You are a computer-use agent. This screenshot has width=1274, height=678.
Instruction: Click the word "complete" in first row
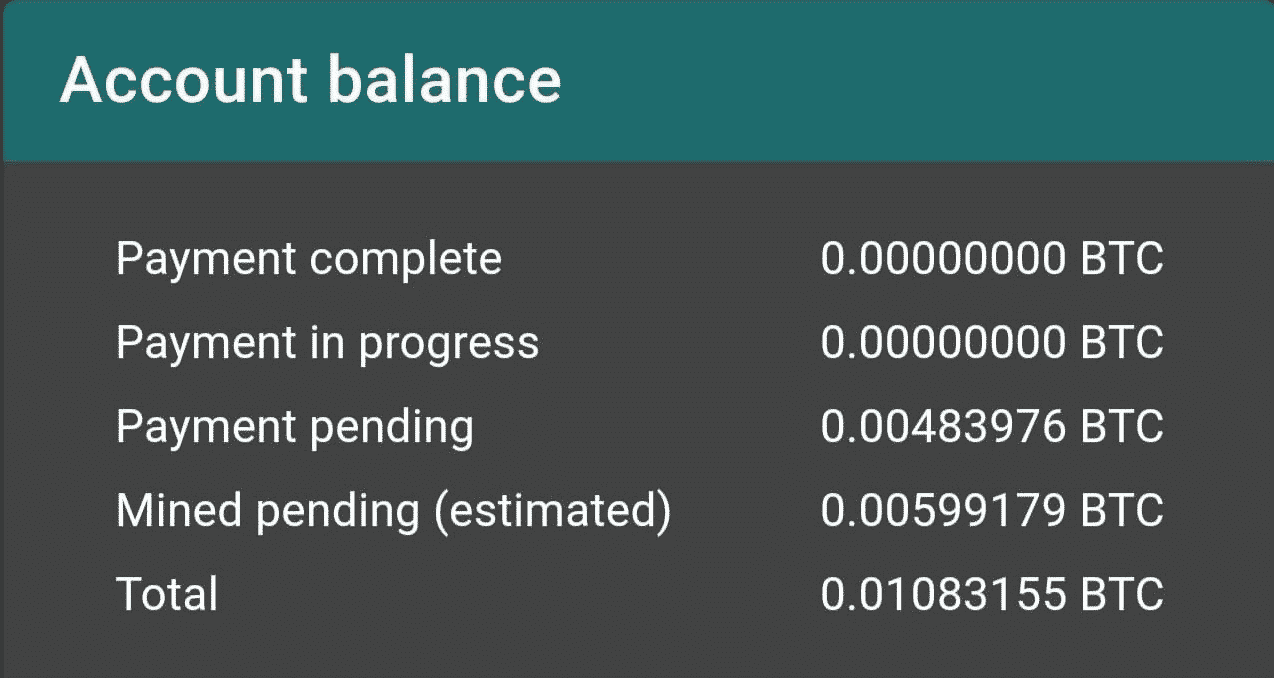coord(406,259)
